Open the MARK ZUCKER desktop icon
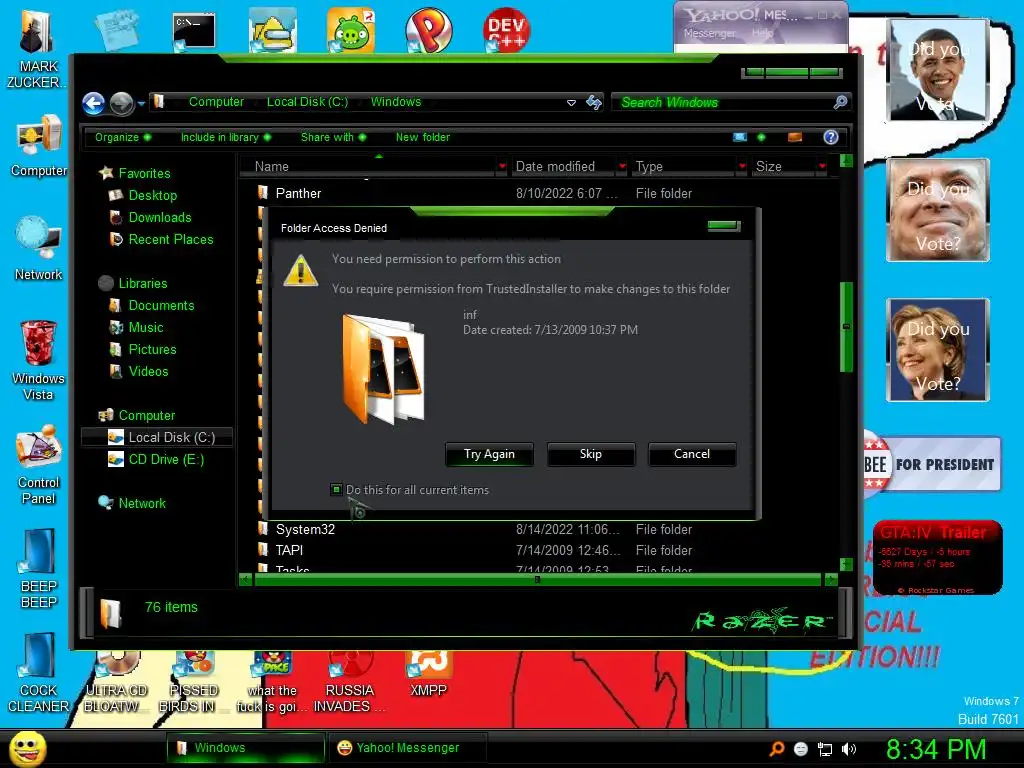 pos(37,49)
